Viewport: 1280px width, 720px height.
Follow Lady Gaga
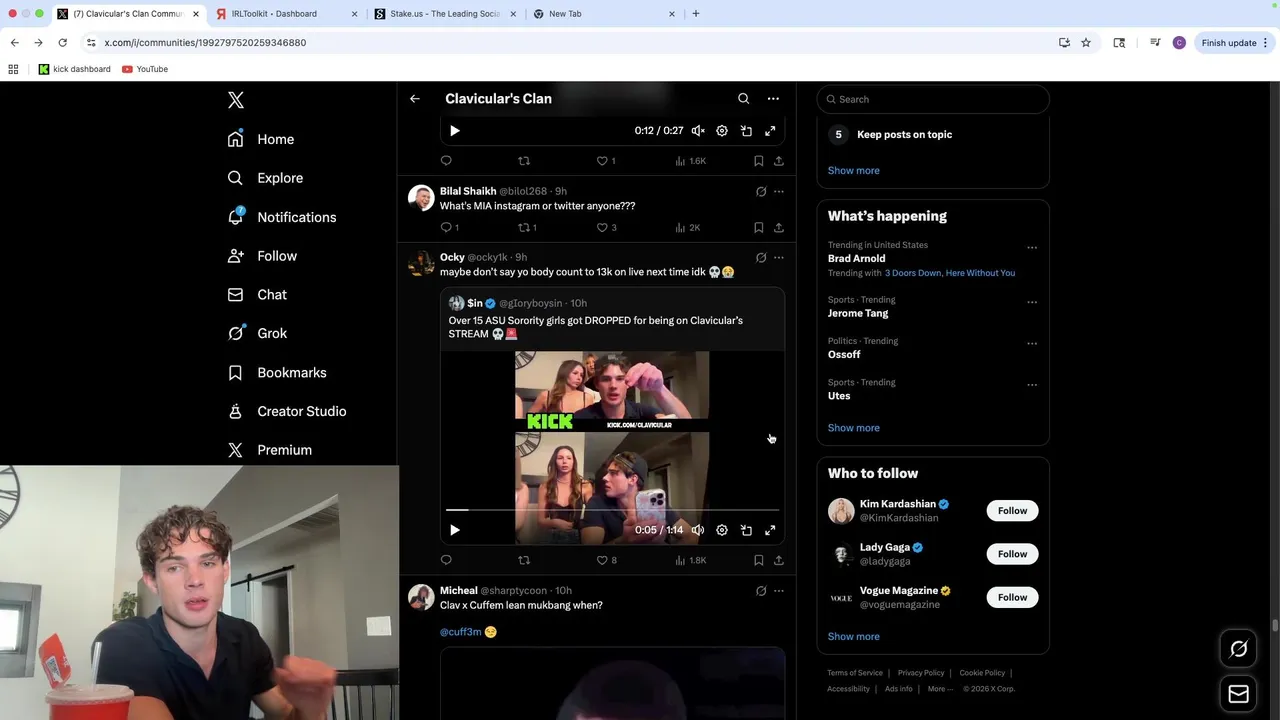(1012, 554)
